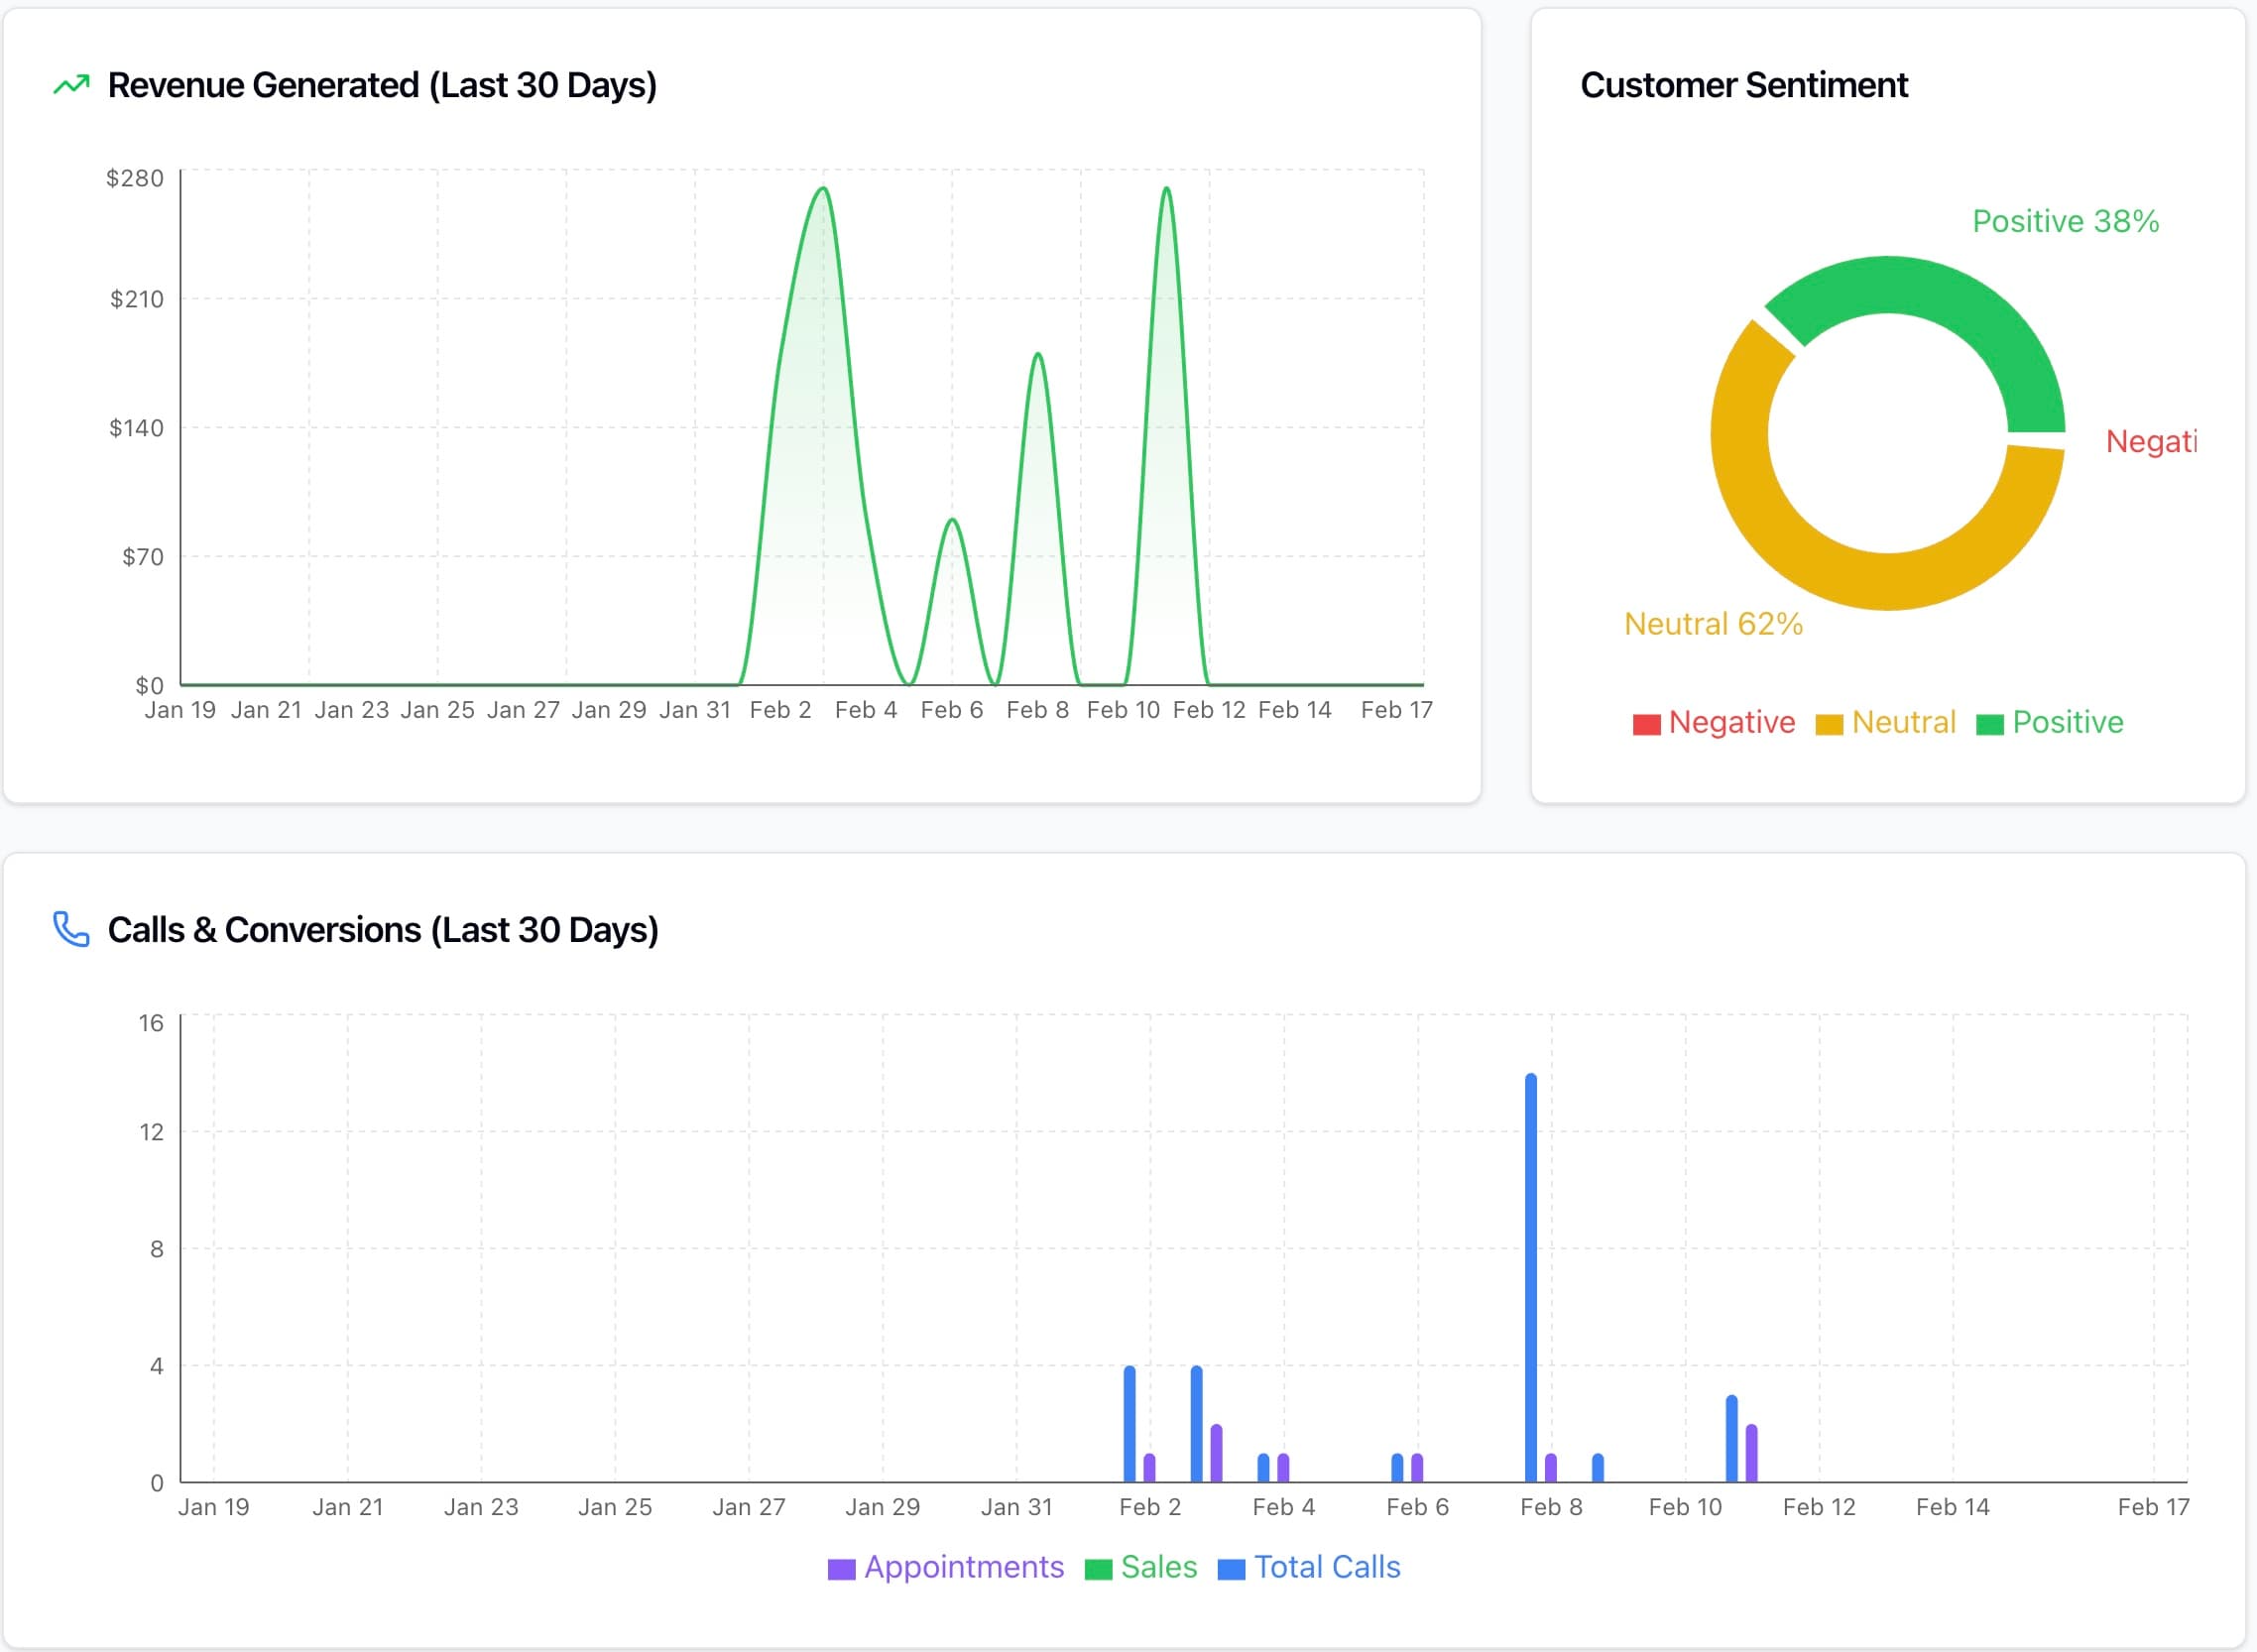Screen dimensions: 2257x1652
Task: Click the Revenue Generated chart title
Action: [383, 85]
